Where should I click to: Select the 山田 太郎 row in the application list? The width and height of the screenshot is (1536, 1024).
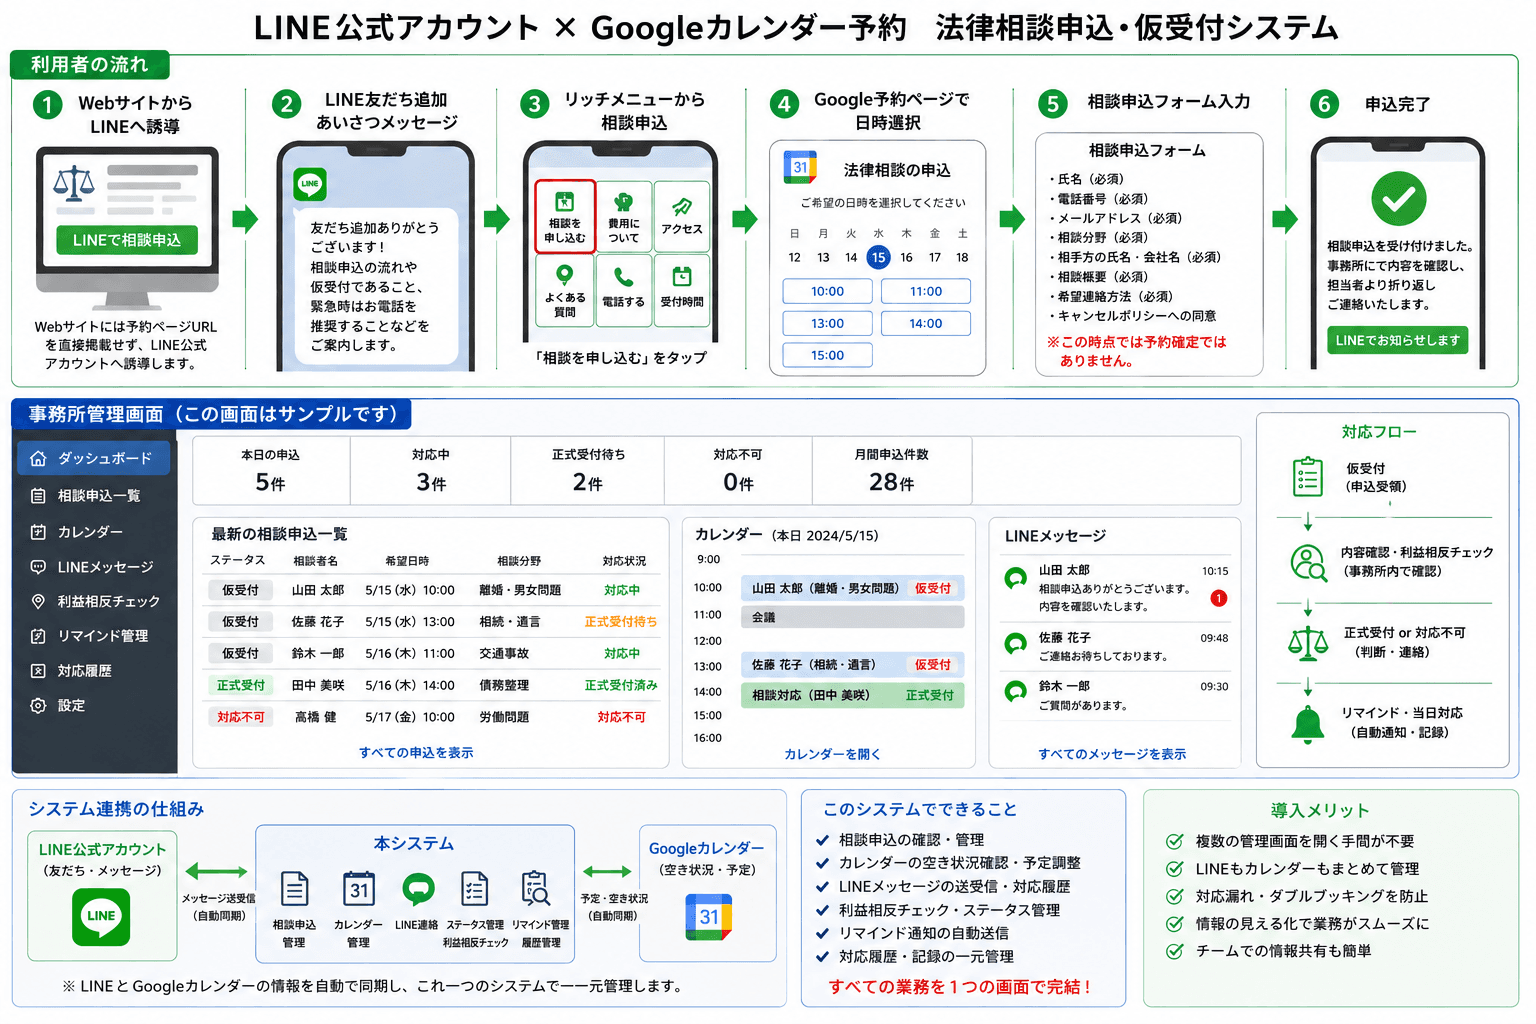(x=431, y=590)
